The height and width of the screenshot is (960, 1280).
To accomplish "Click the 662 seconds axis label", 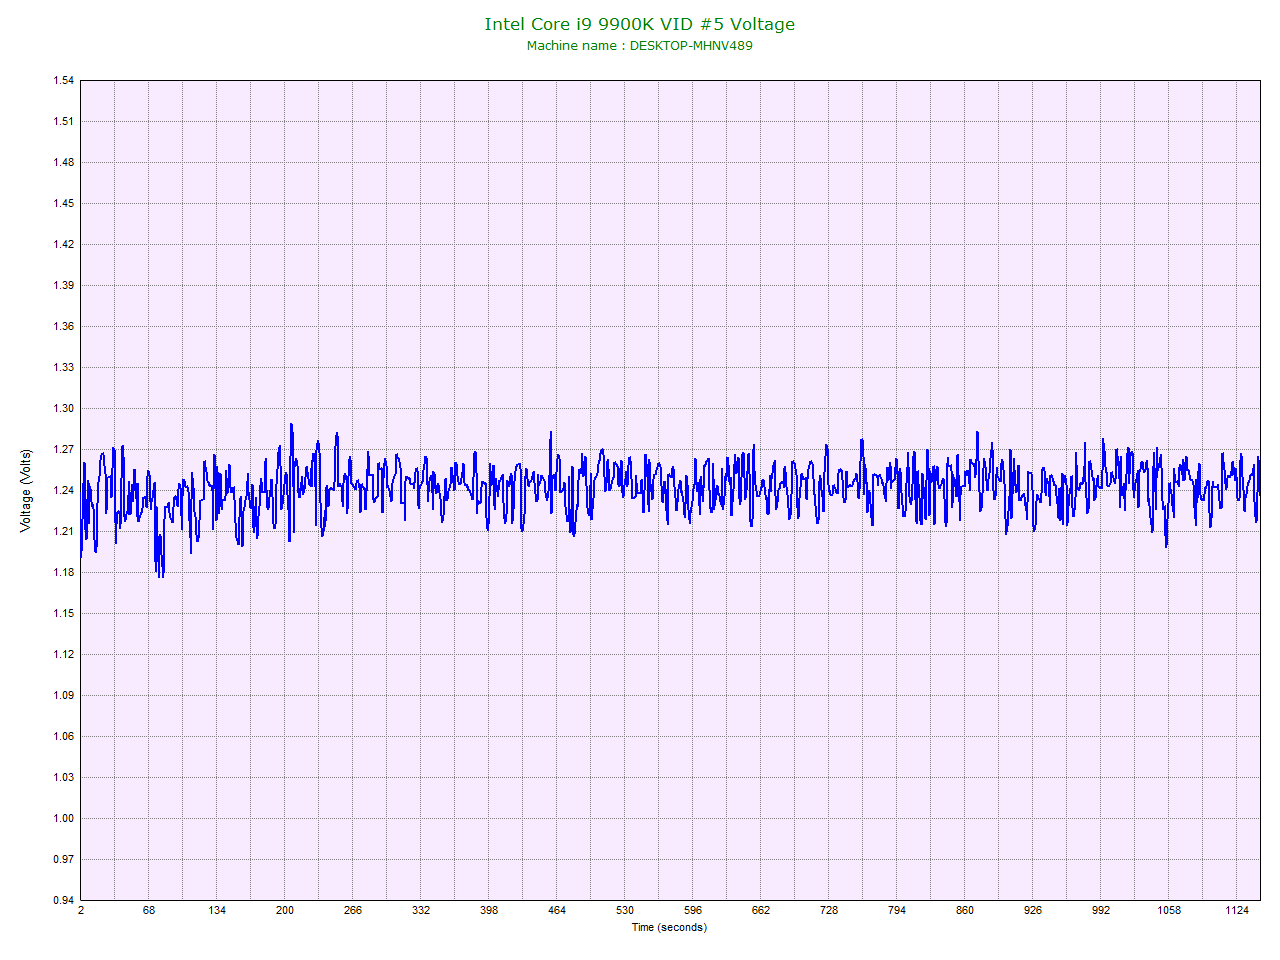I will (761, 910).
